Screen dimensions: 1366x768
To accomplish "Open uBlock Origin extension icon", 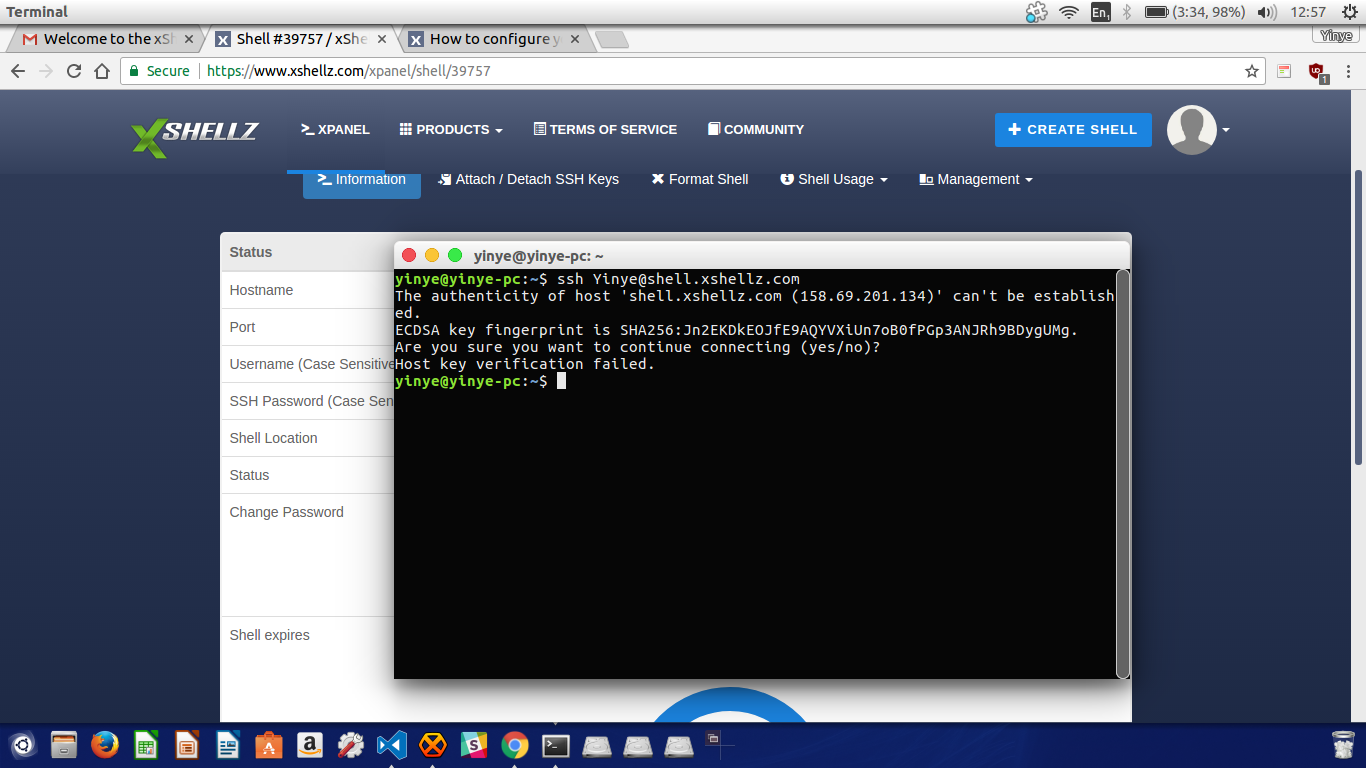I will 1317,72.
